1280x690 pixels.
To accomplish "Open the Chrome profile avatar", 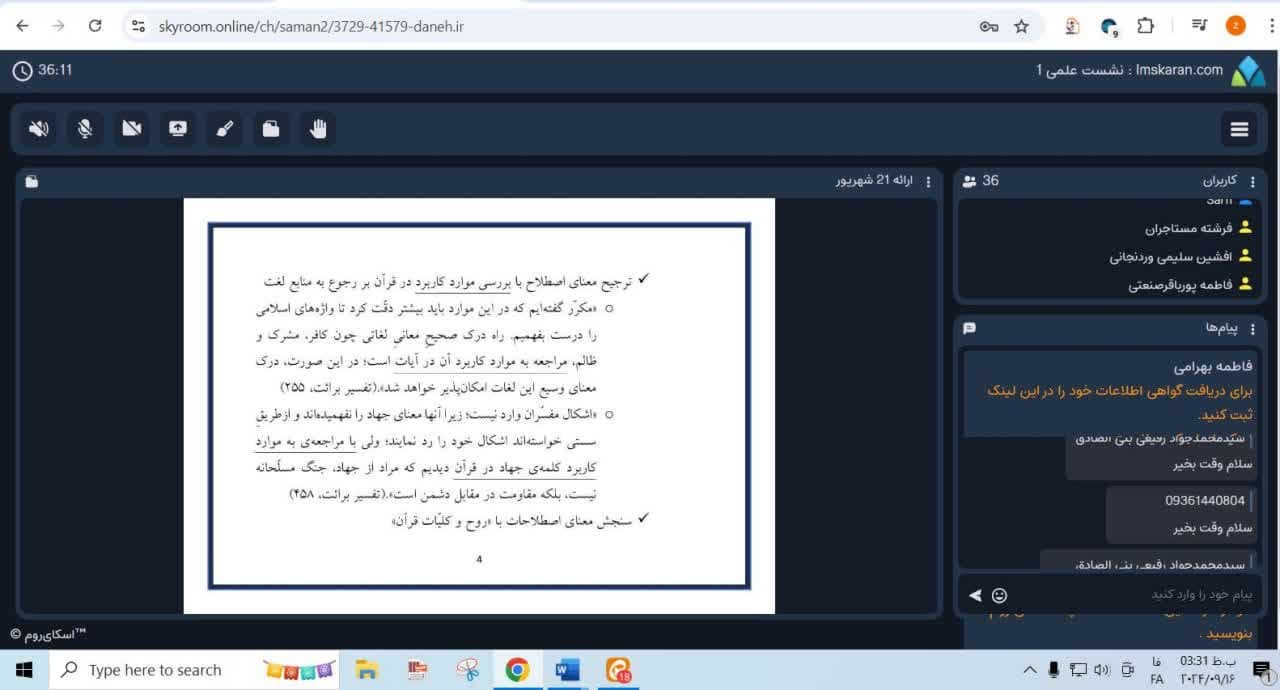I will click(1236, 26).
